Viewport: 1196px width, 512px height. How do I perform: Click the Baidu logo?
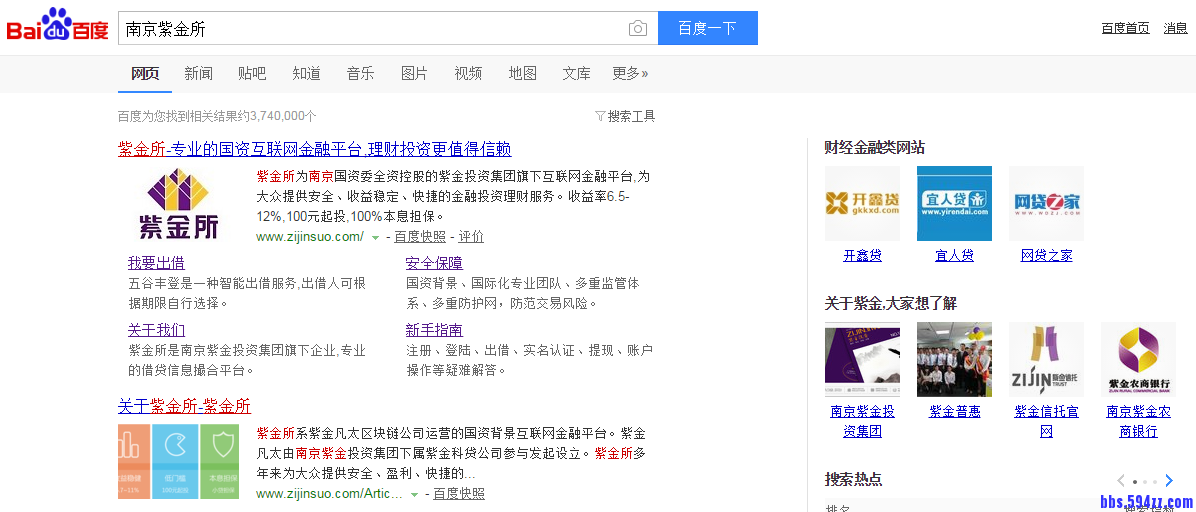point(57,25)
